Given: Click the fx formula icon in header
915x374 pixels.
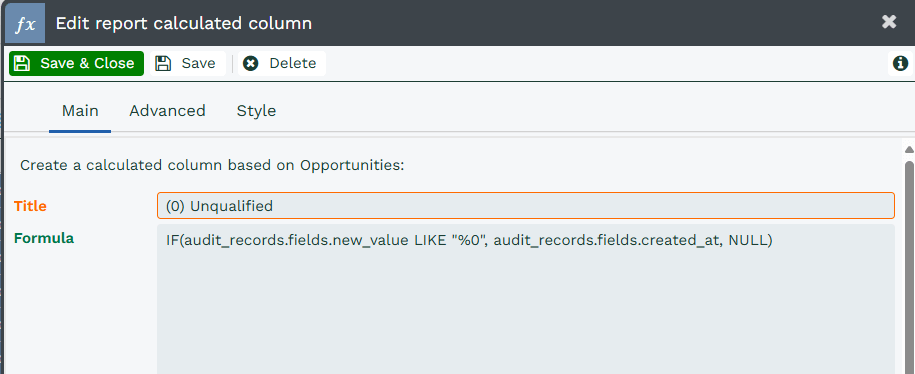Looking at the screenshot, I should (x=25, y=23).
